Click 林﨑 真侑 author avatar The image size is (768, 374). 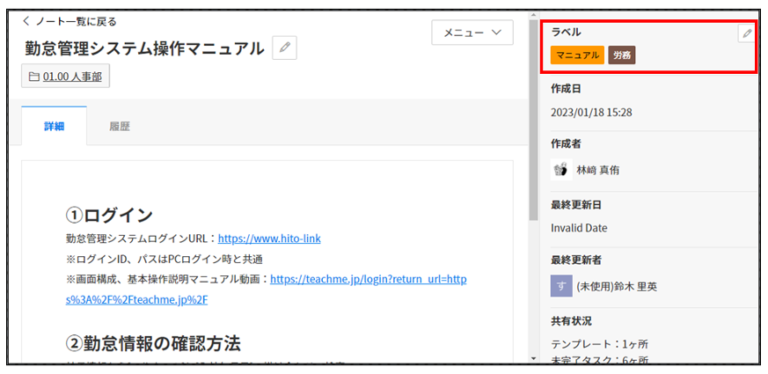(x=561, y=169)
